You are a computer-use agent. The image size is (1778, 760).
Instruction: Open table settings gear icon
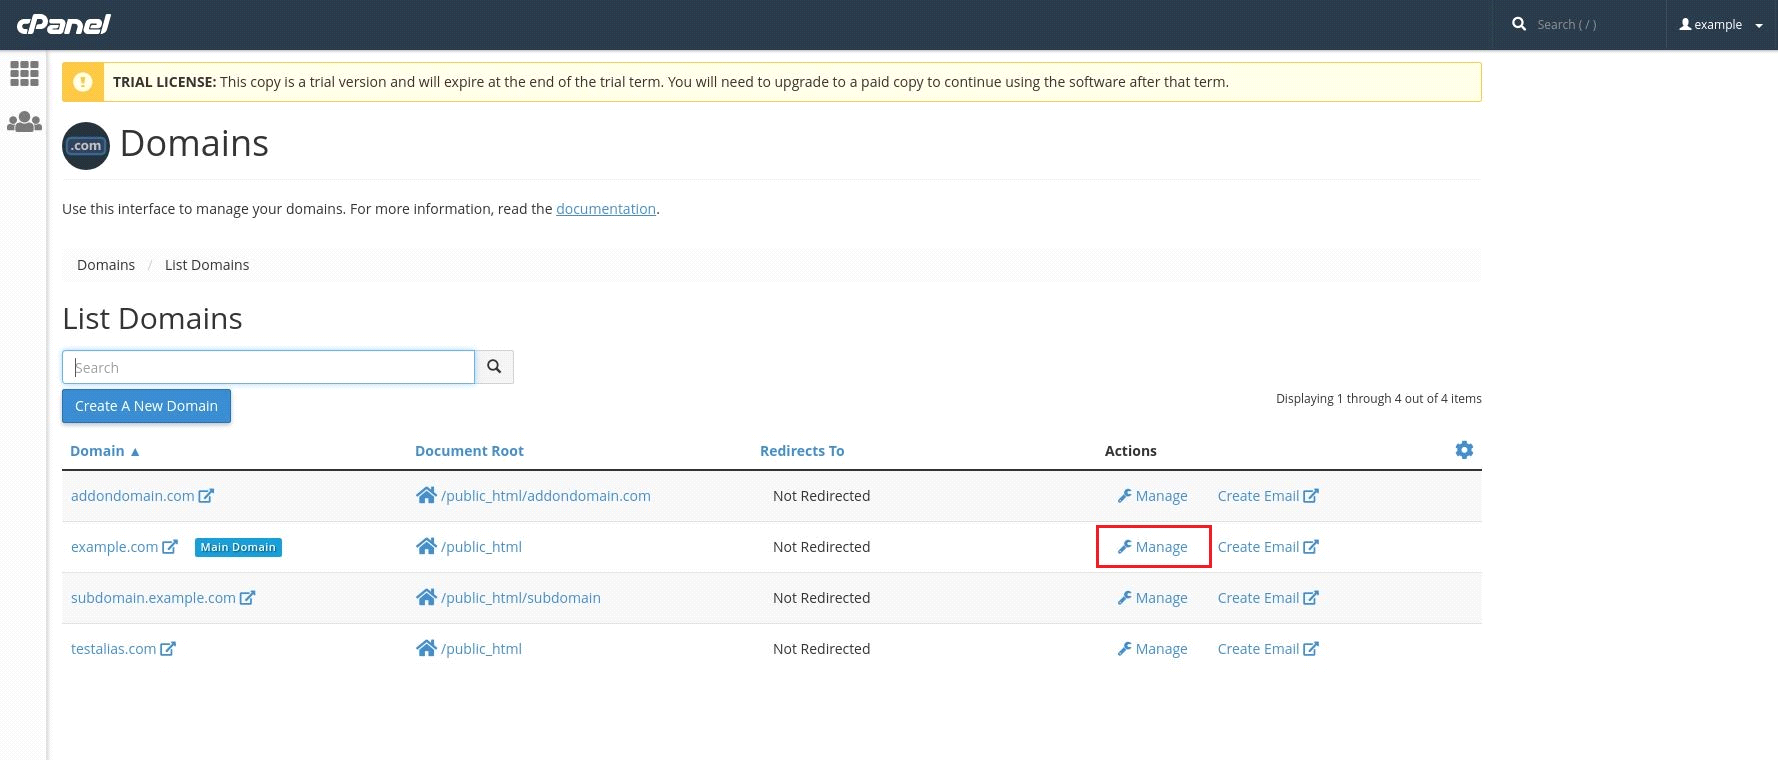(x=1464, y=450)
